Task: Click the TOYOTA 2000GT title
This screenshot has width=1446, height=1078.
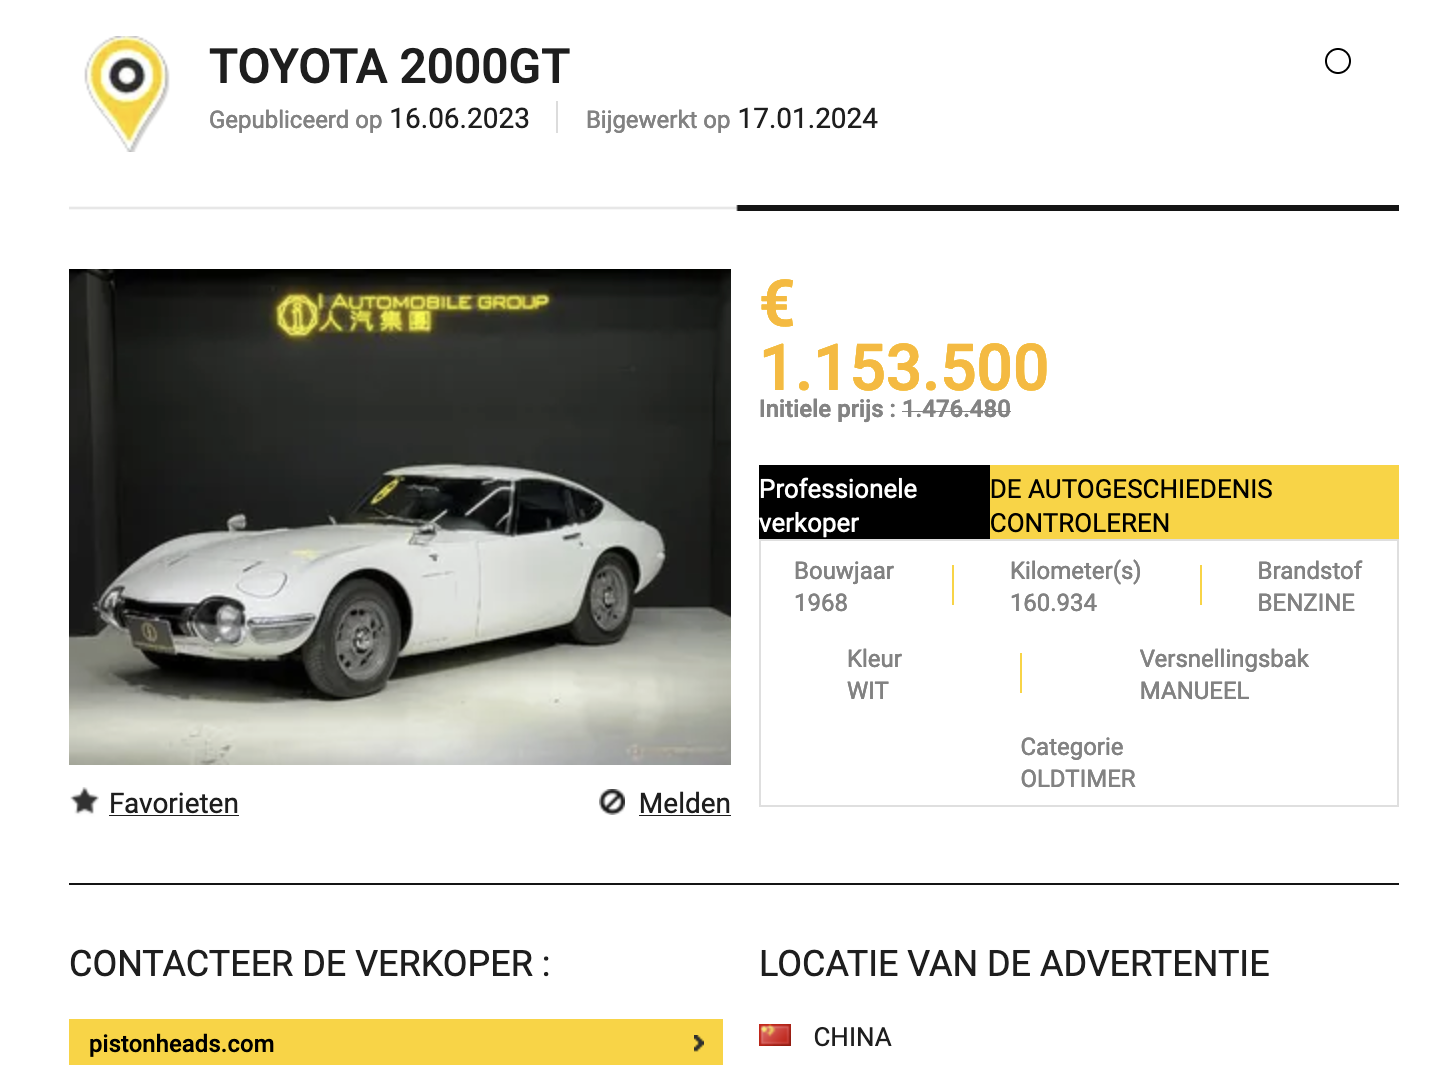Action: (389, 67)
